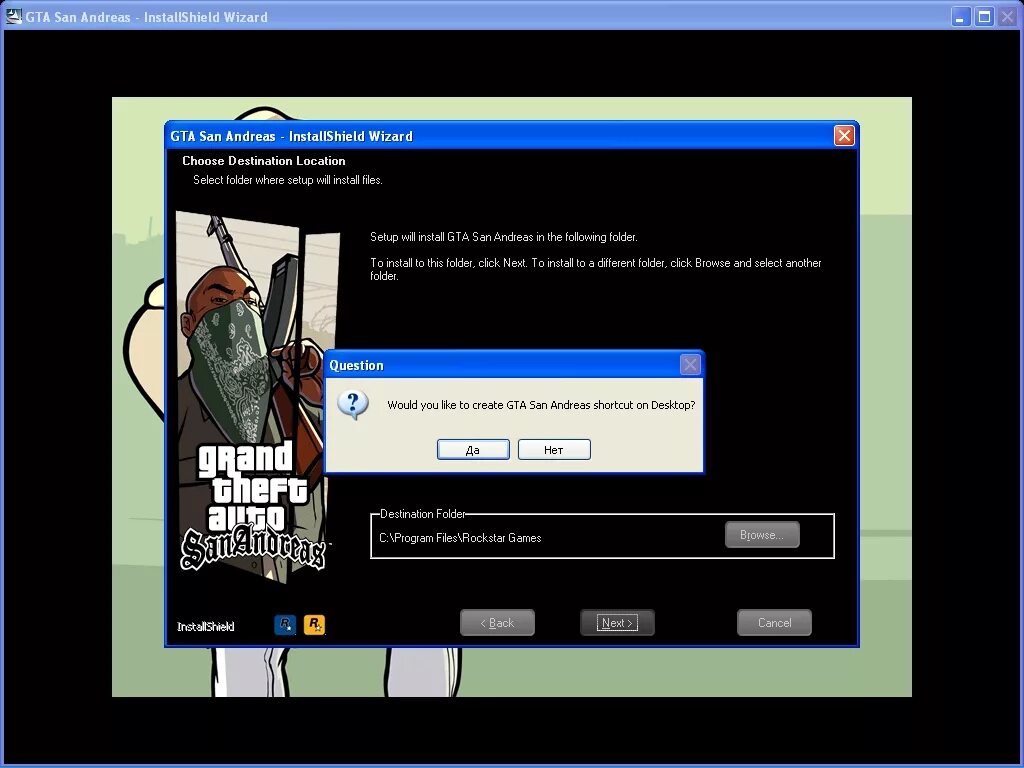Click the shortcut question message text
Screen dimensions: 1024x768
click(x=541, y=405)
